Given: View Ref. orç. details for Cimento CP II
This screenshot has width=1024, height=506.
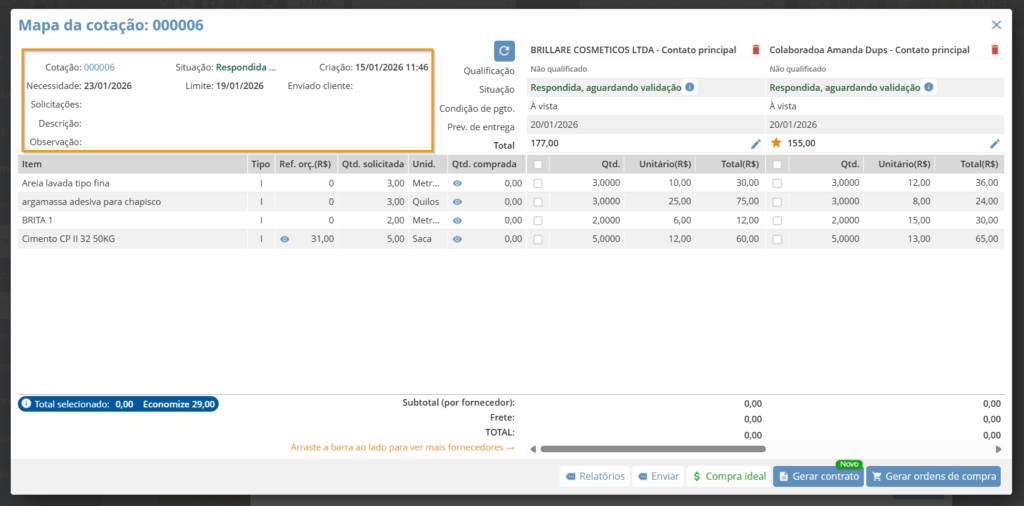Looking at the screenshot, I should click(285, 239).
